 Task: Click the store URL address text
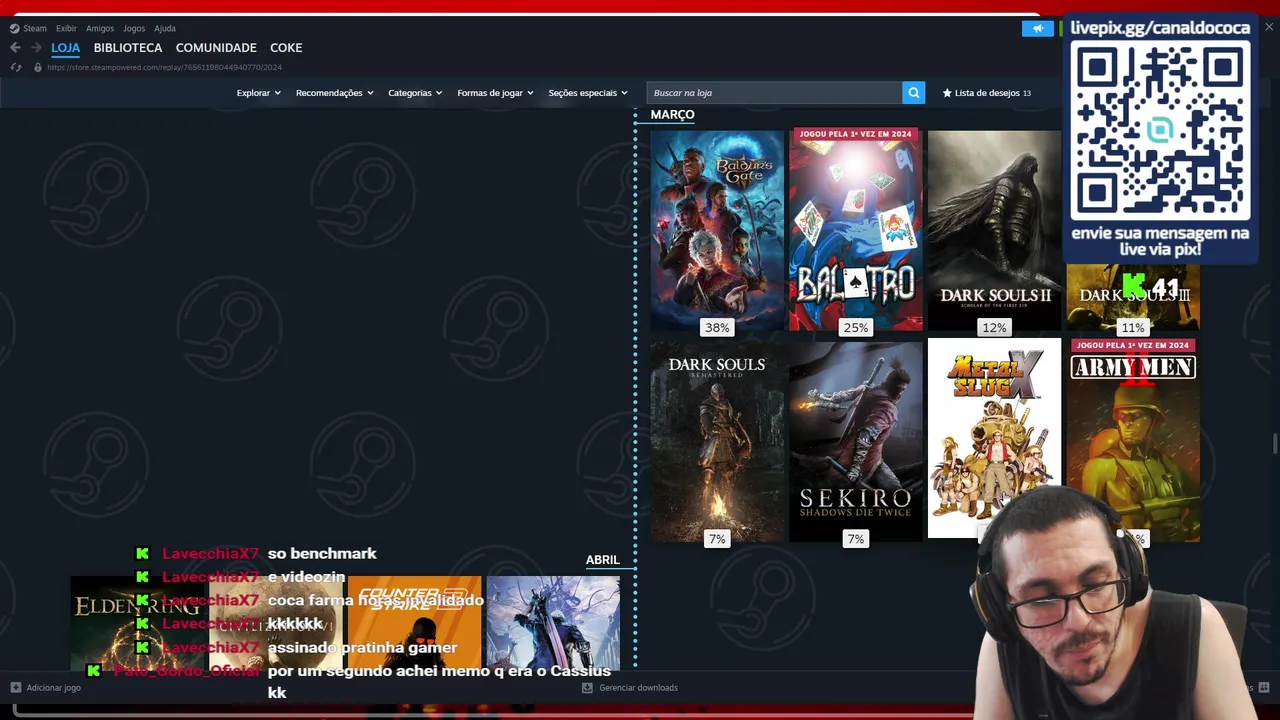(164, 67)
